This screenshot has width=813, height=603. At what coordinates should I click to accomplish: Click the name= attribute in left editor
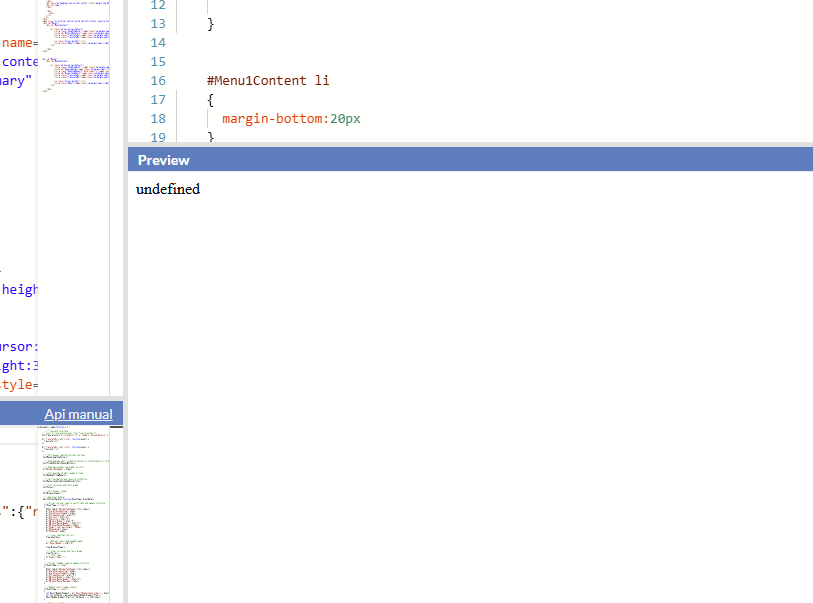[x=18, y=43]
